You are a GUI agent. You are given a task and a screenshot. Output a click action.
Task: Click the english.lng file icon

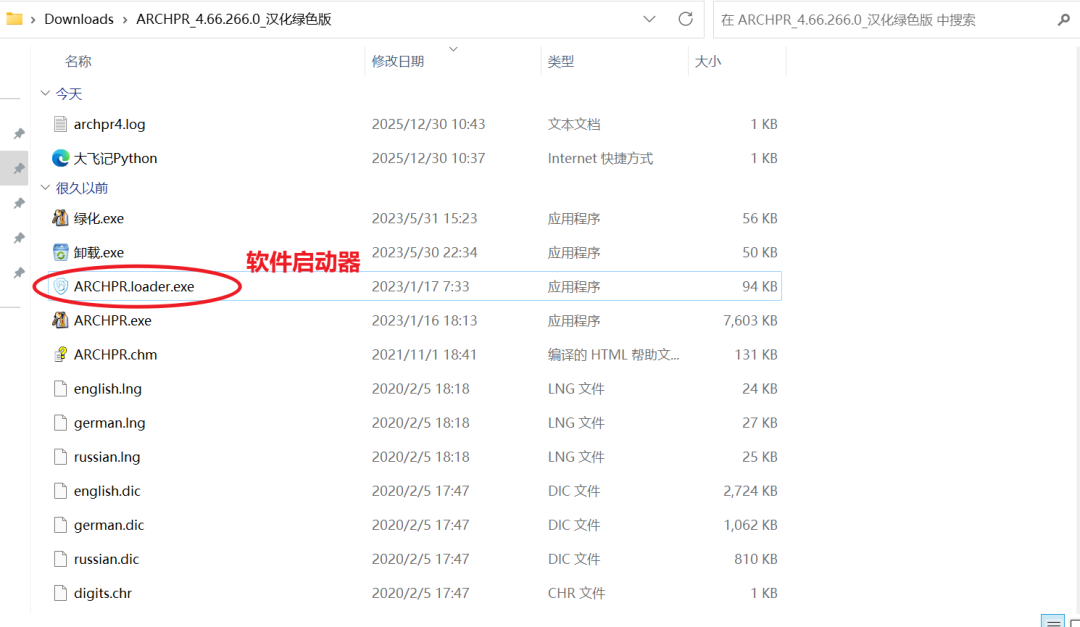click(x=61, y=389)
